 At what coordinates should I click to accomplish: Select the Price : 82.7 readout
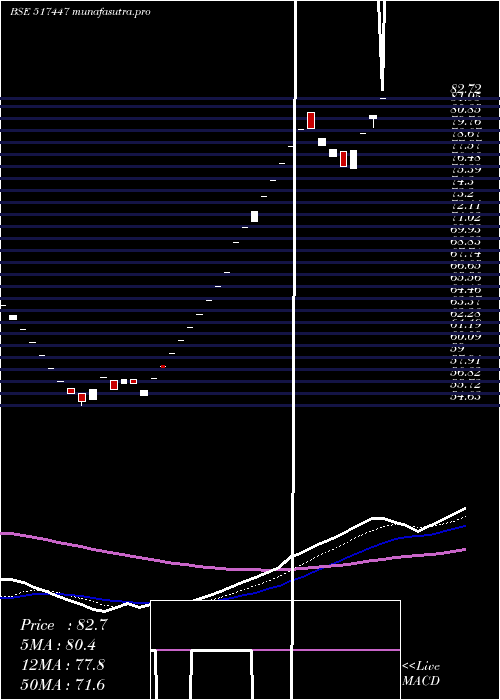tap(63, 625)
